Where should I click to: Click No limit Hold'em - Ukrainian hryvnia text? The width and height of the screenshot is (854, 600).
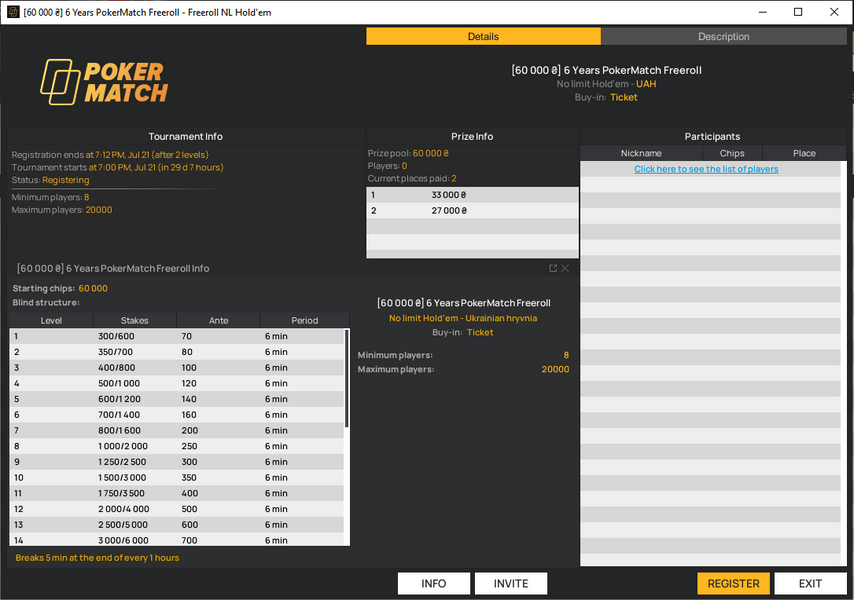click(463, 318)
